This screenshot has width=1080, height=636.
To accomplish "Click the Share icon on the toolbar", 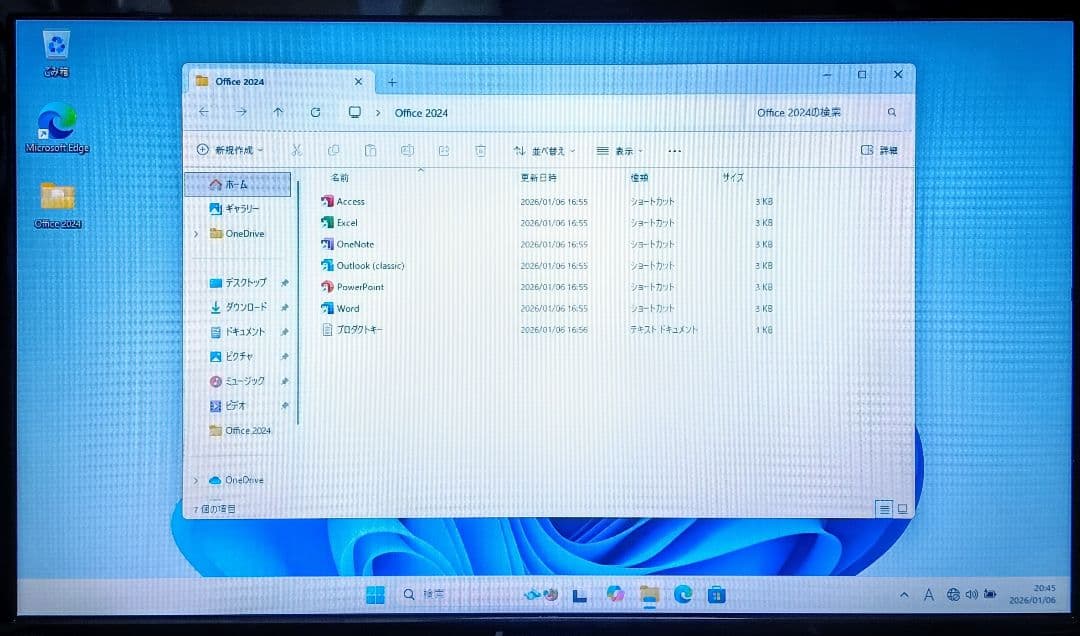I will point(443,150).
